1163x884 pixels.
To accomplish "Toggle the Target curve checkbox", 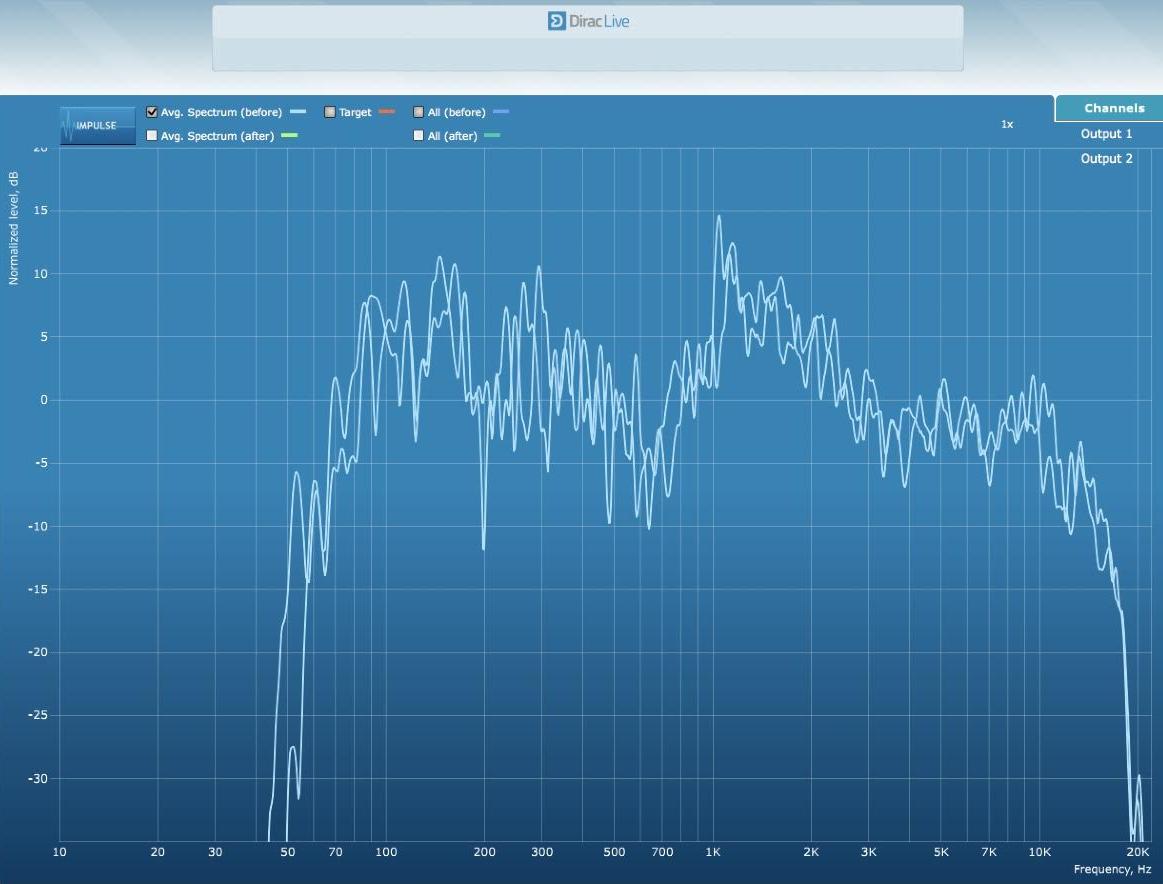I will pyautogui.click(x=329, y=112).
